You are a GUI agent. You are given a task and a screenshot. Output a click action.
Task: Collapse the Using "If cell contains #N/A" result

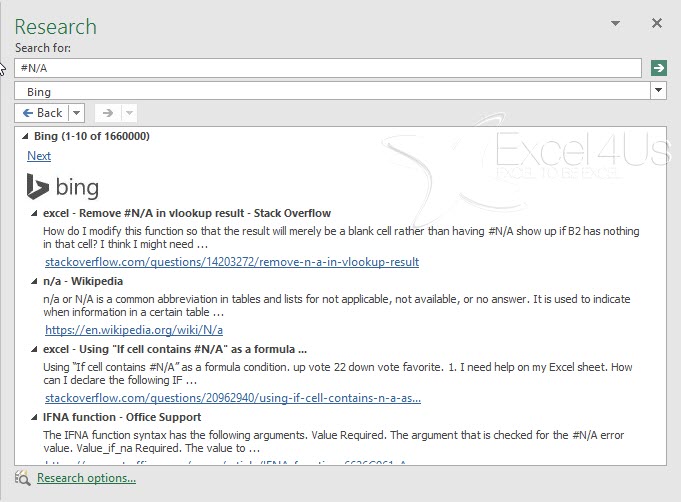coord(34,350)
